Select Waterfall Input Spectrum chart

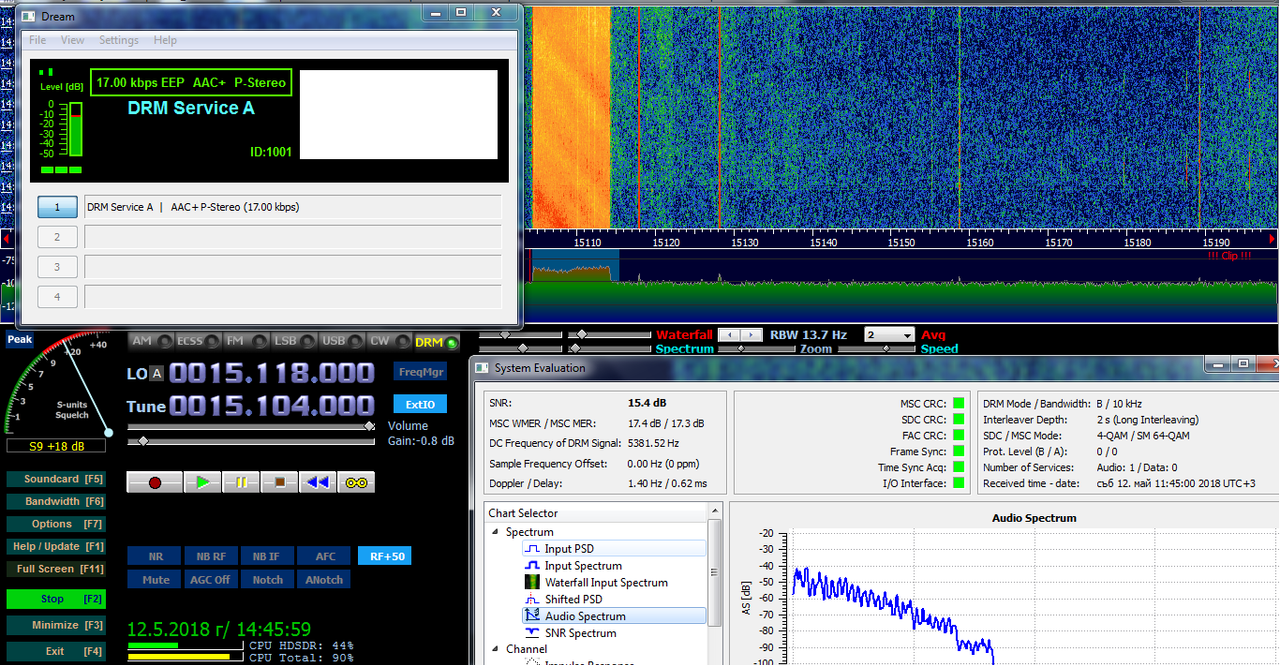606,582
